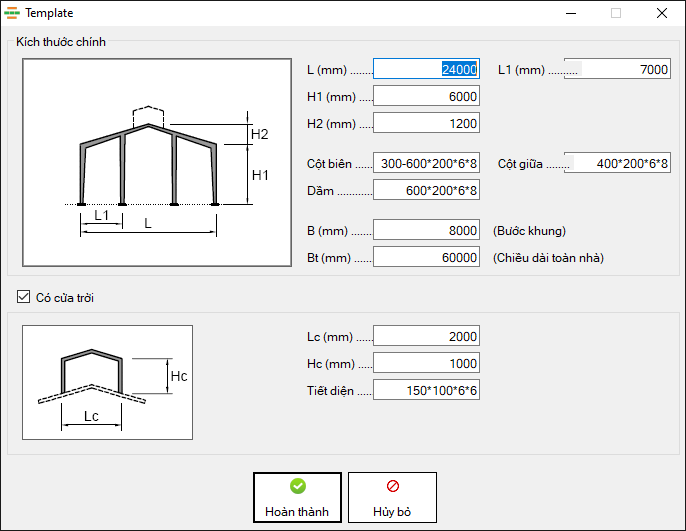Click the Tiết diện label

(330, 391)
